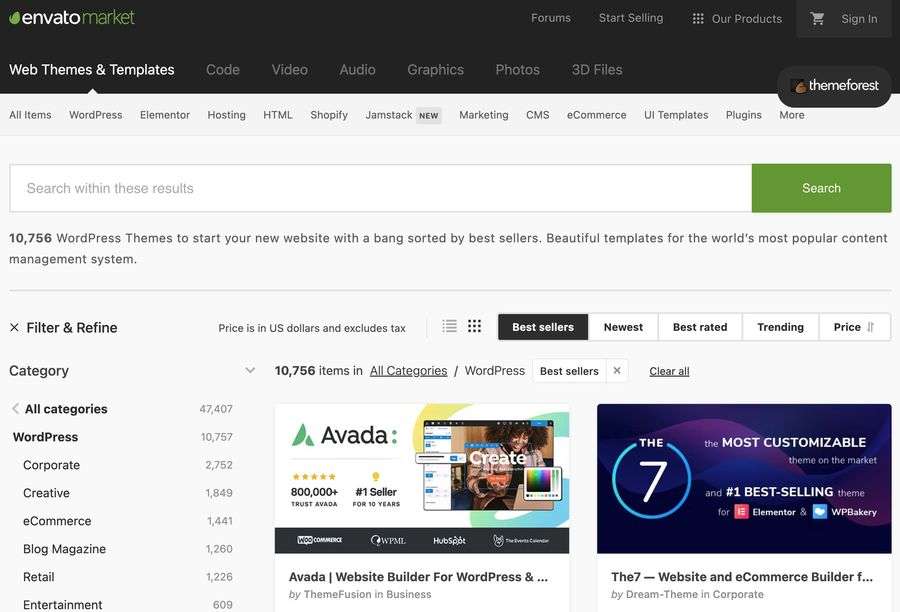Open The7 theme preview thumbnail
The image size is (900, 612).
[744, 479]
